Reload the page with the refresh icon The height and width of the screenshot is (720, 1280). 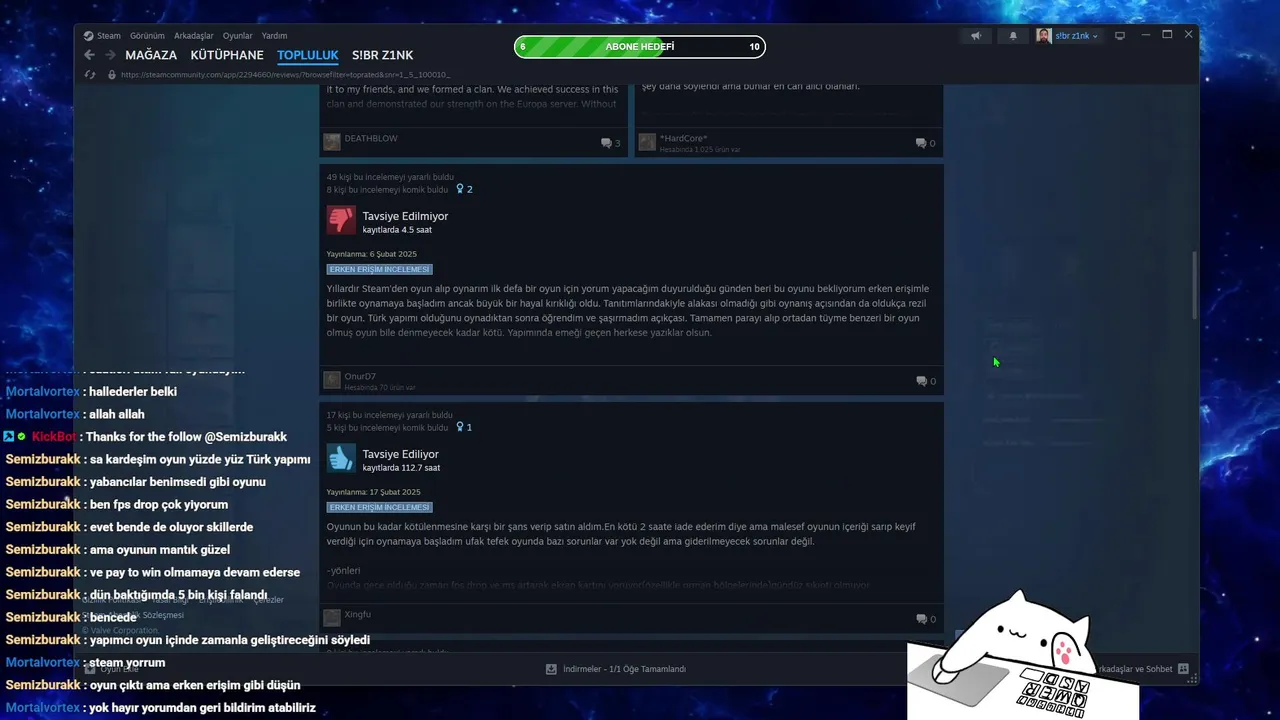90,75
